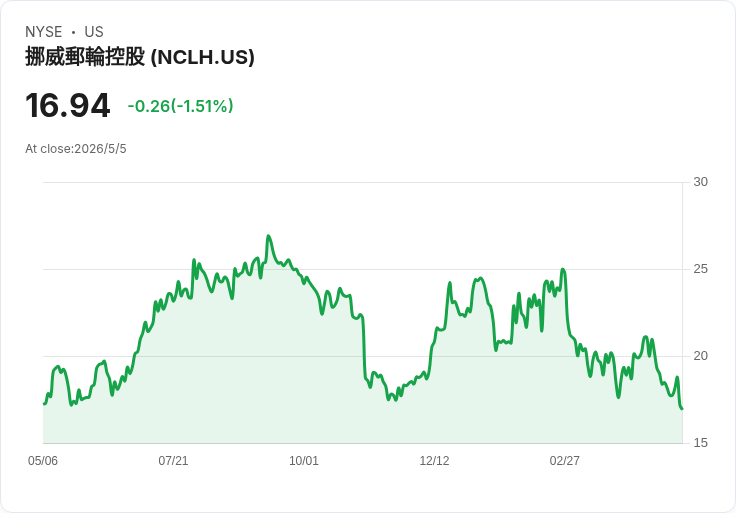Click the 20 y-axis price label
This screenshot has width=736, height=513.
click(x=700, y=356)
